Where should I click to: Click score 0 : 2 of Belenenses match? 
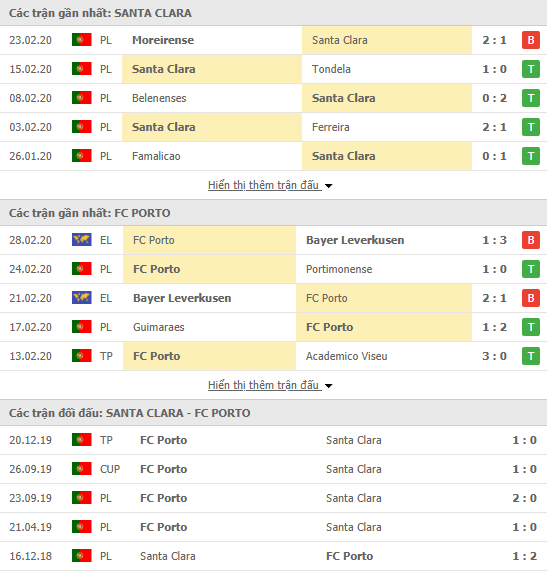[x=494, y=98]
